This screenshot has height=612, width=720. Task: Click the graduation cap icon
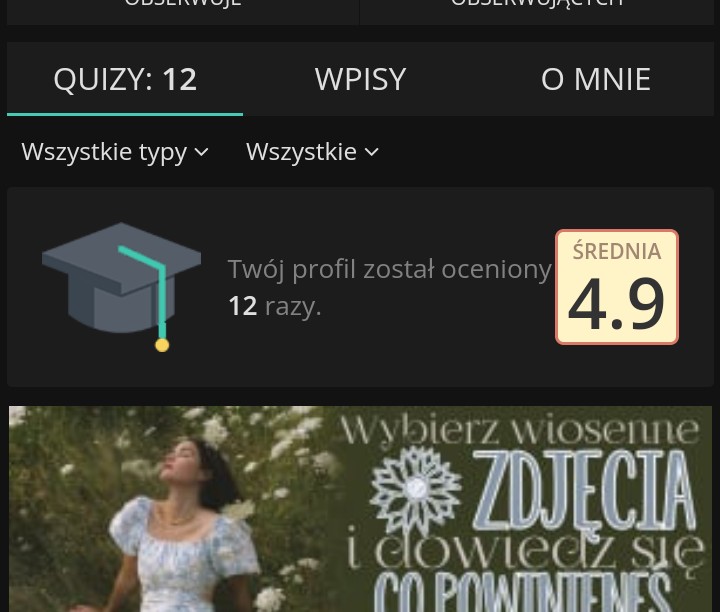(x=121, y=287)
